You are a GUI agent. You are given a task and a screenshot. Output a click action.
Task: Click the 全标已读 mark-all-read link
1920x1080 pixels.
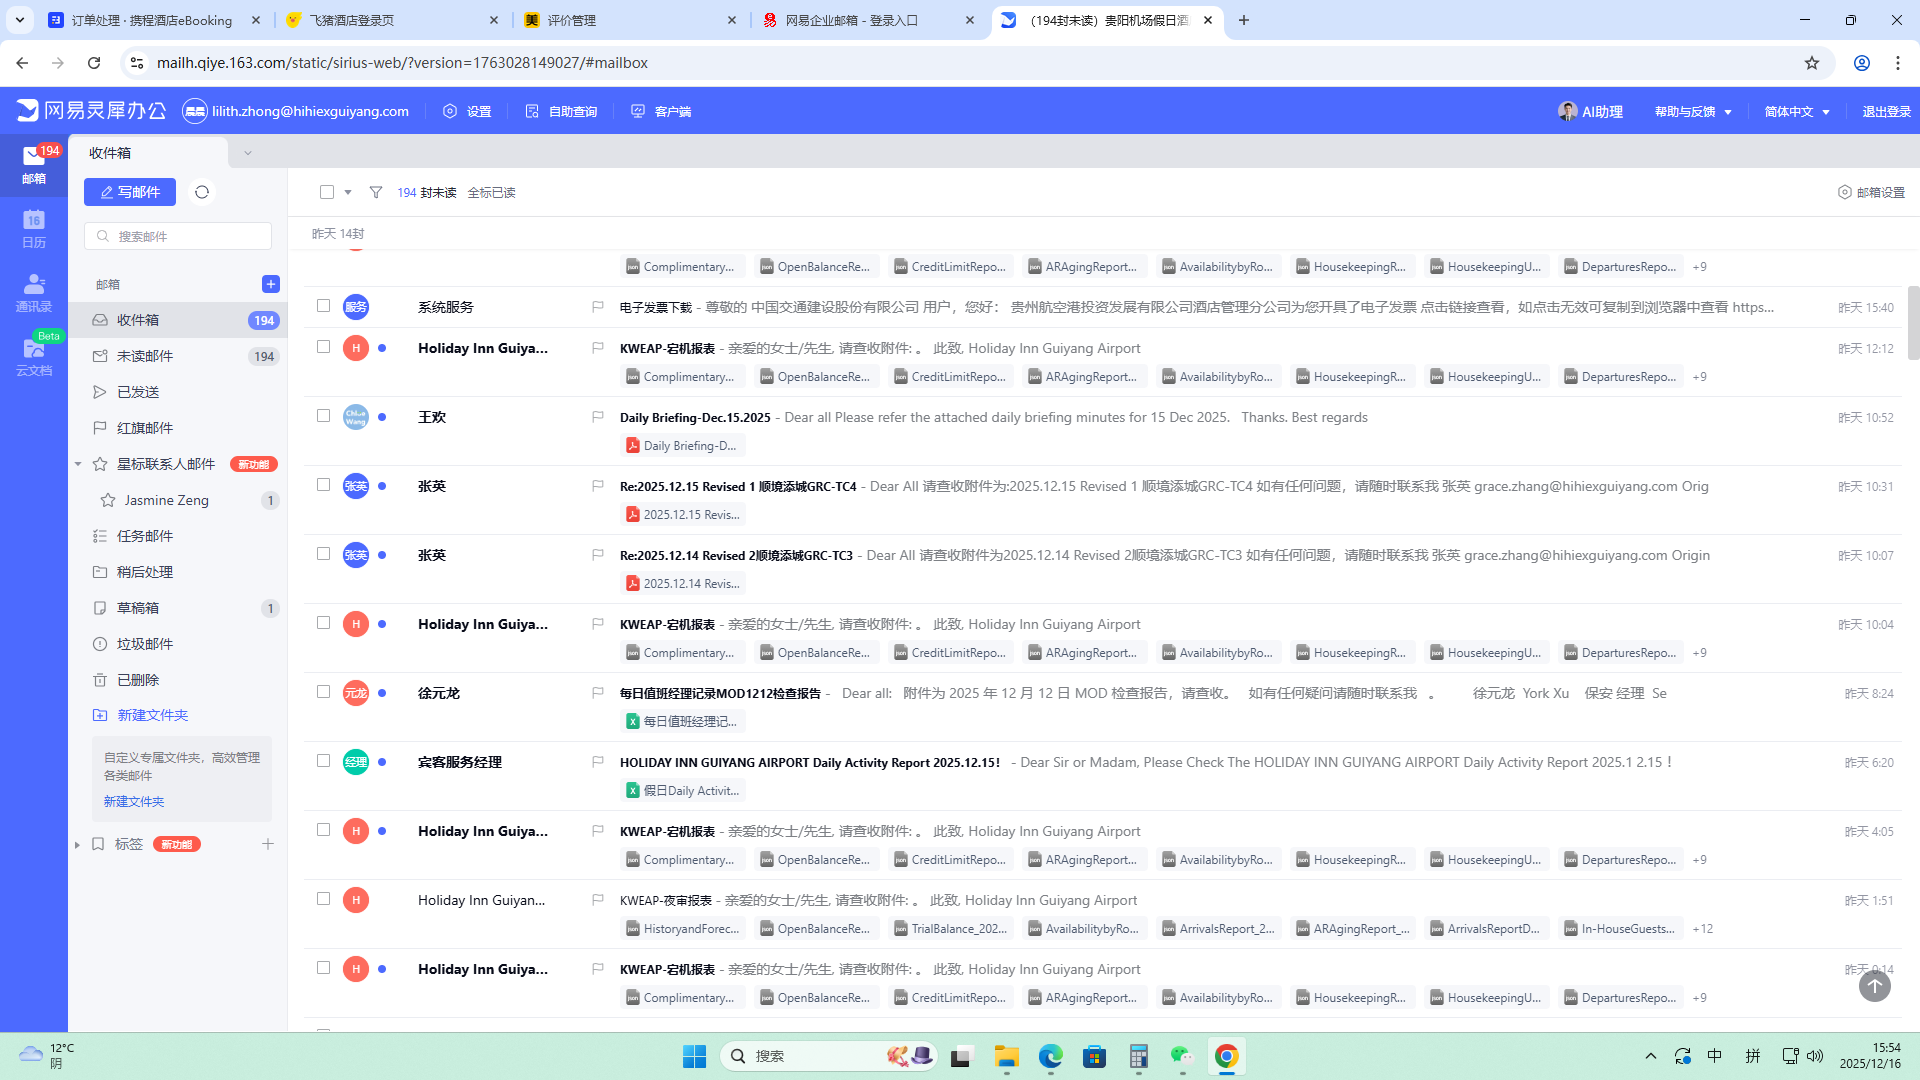pos(491,192)
